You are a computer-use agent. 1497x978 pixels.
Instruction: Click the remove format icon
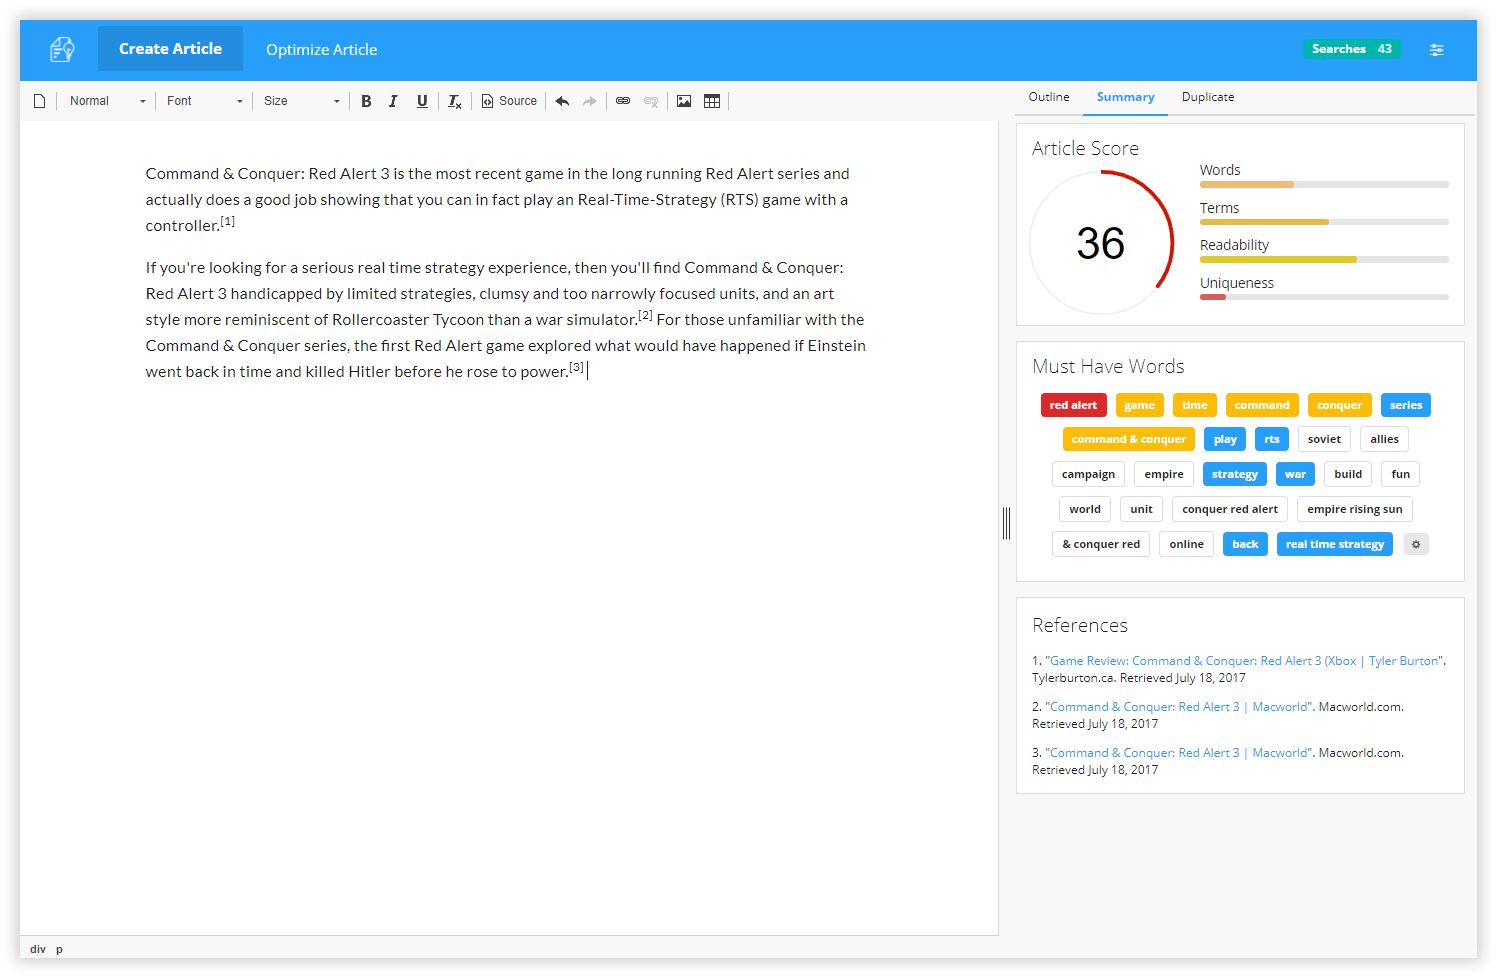pos(454,101)
